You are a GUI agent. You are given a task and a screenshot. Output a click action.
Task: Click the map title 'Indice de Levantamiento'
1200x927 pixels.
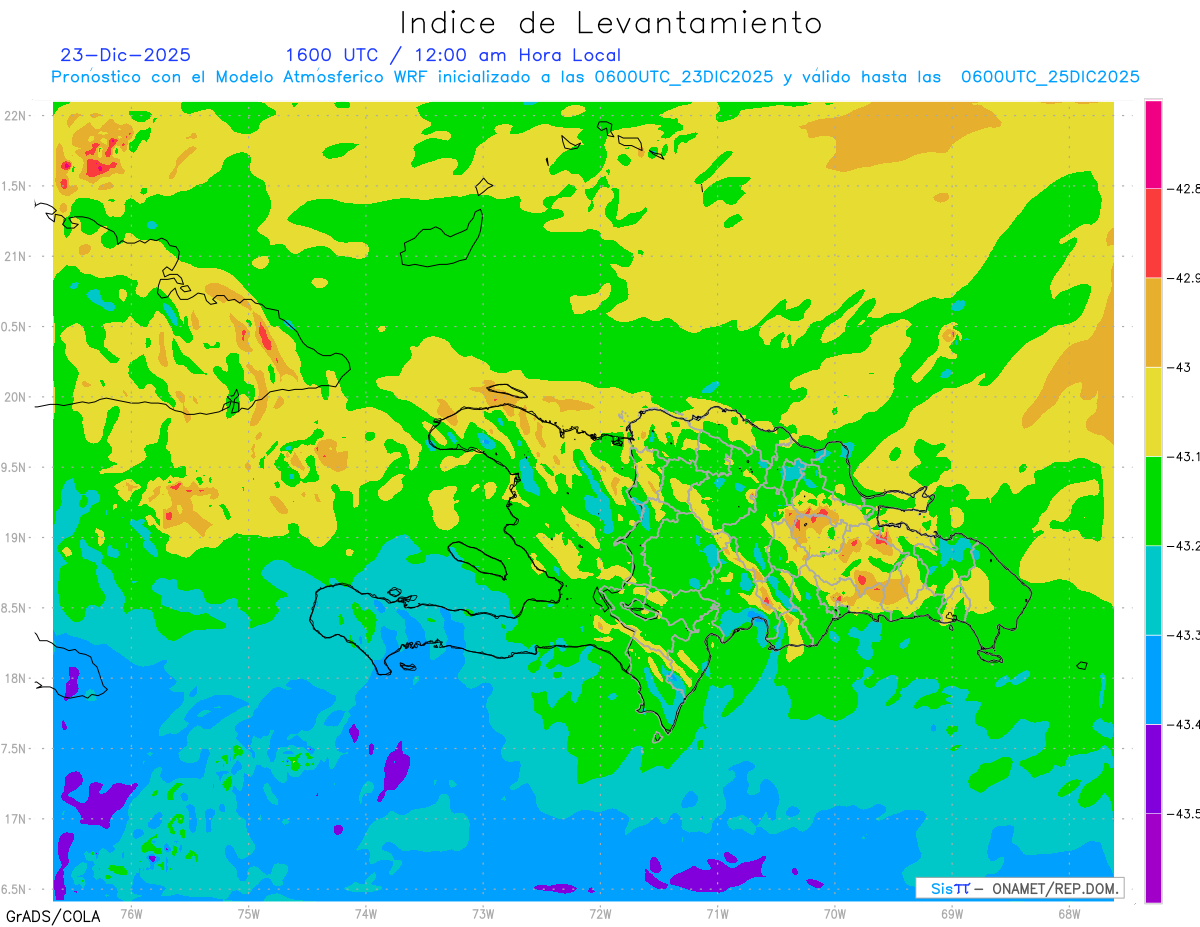(x=611, y=23)
